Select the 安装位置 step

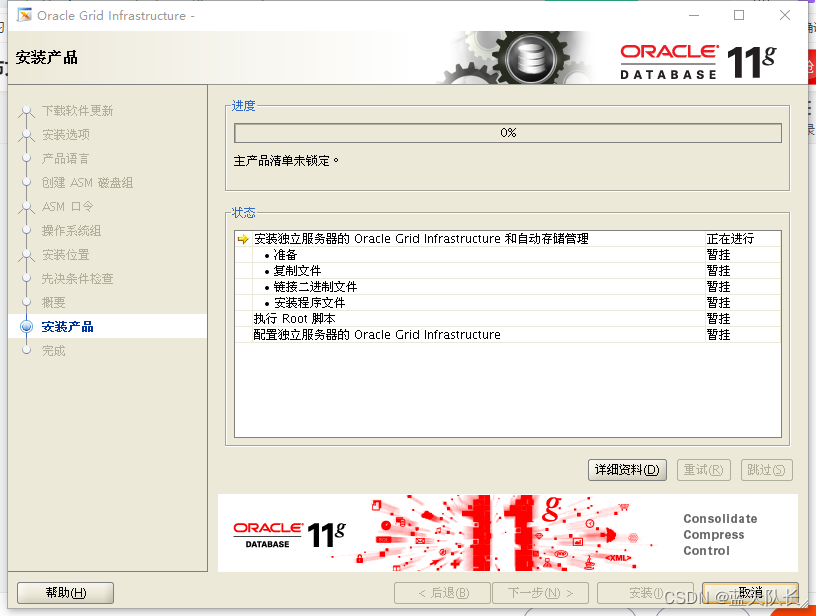(66, 254)
